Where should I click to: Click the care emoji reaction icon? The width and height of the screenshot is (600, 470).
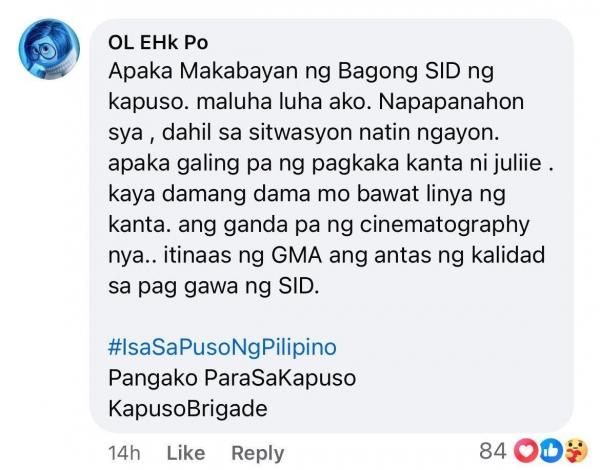coord(575,451)
